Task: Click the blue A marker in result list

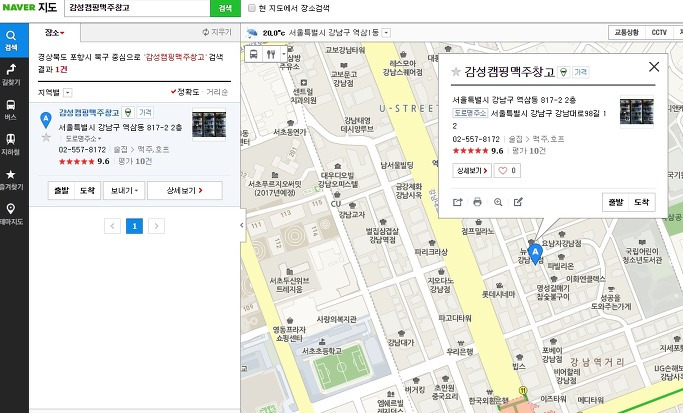Action: (x=46, y=120)
